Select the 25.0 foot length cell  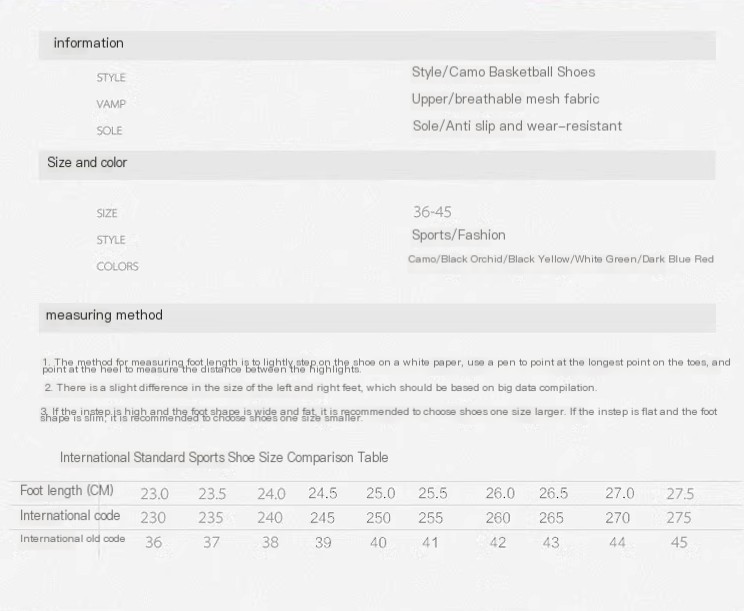tap(380, 493)
